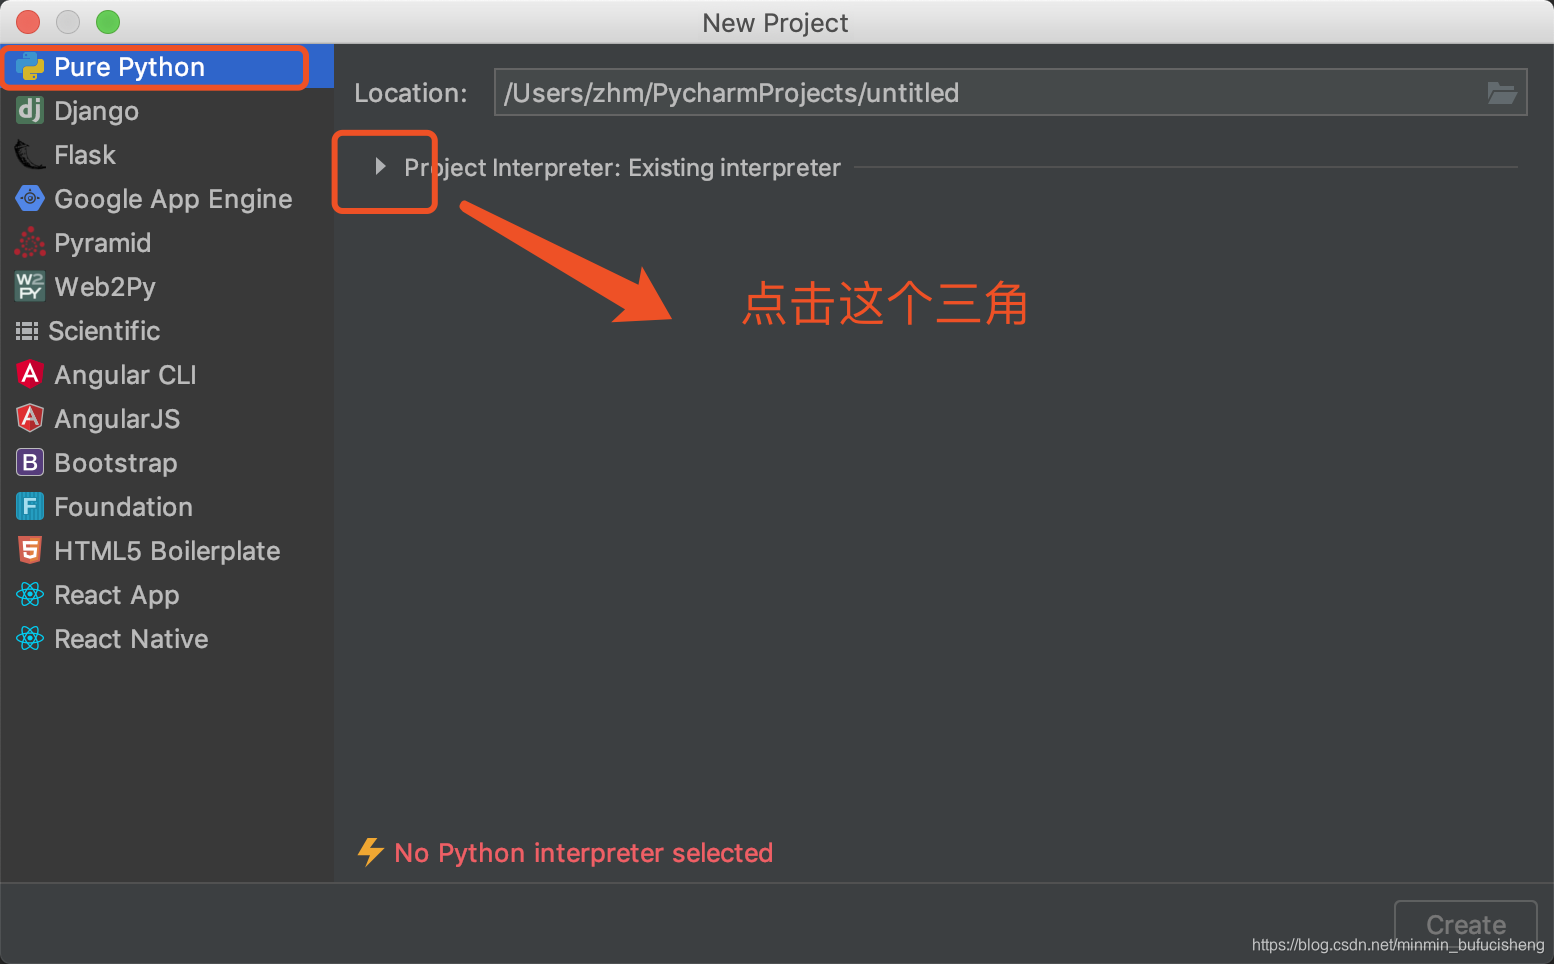Select the Scientific label
The width and height of the screenshot is (1554, 964).
click(104, 331)
